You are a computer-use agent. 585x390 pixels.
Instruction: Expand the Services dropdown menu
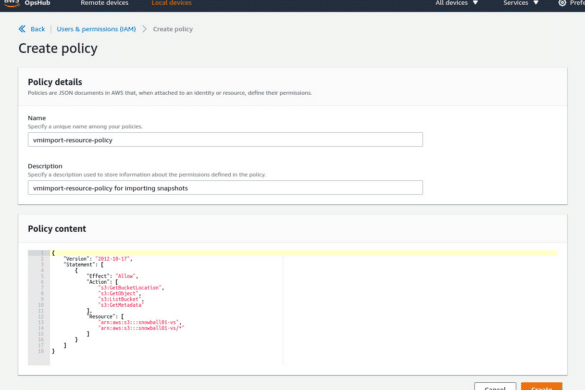[x=521, y=3]
